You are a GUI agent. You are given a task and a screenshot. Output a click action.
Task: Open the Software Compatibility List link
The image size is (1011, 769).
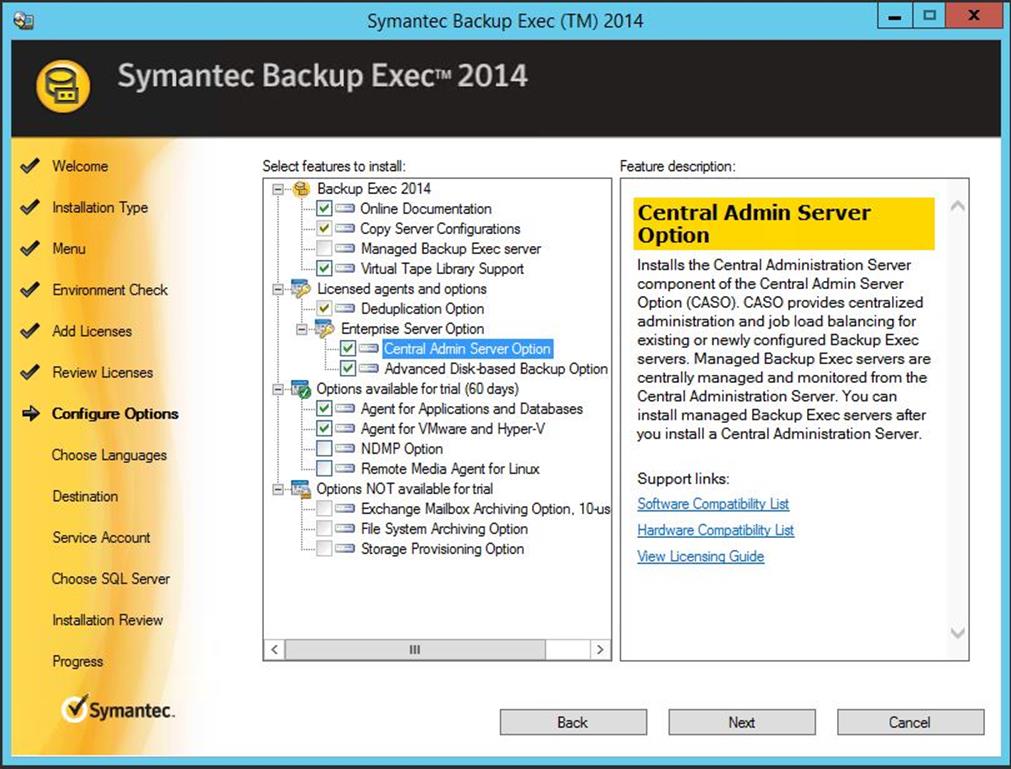[713, 503]
